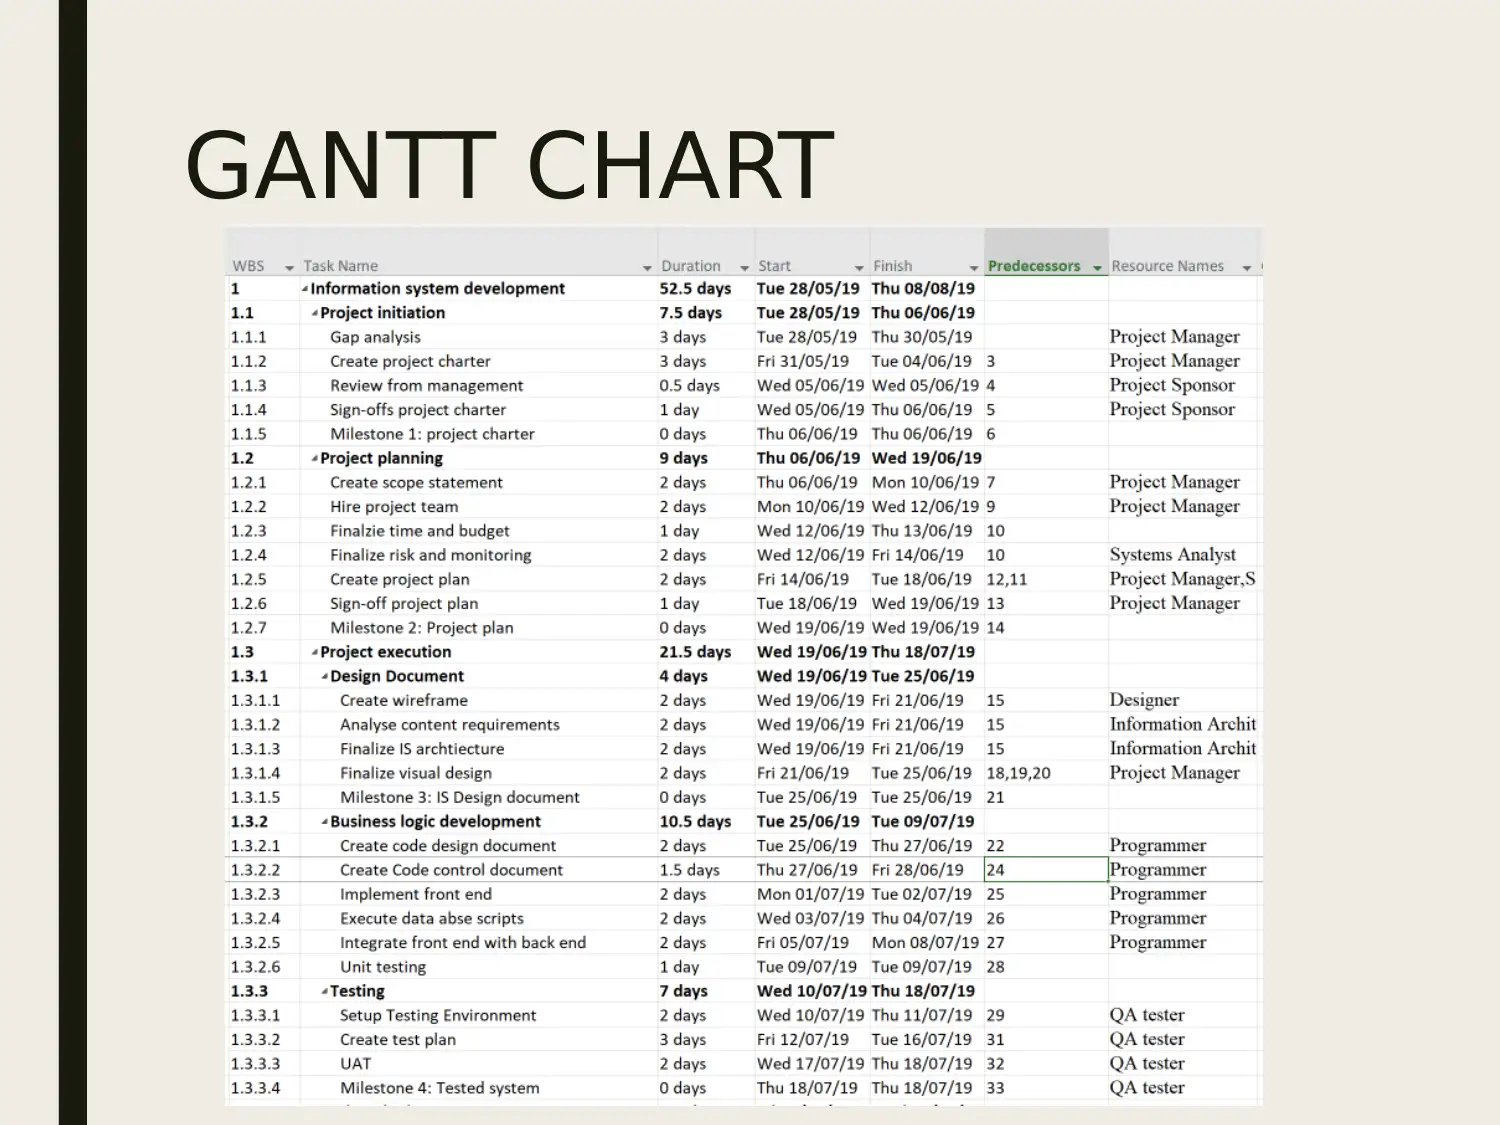Select Milestone 2: Project plan row
Image resolution: width=1500 pixels, height=1125 pixels.
pos(422,628)
